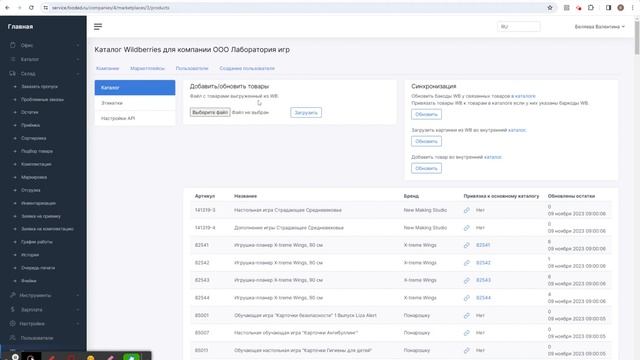Expand the Настройки sidebar section chevron
640x360 pixels.
point(78,324)
